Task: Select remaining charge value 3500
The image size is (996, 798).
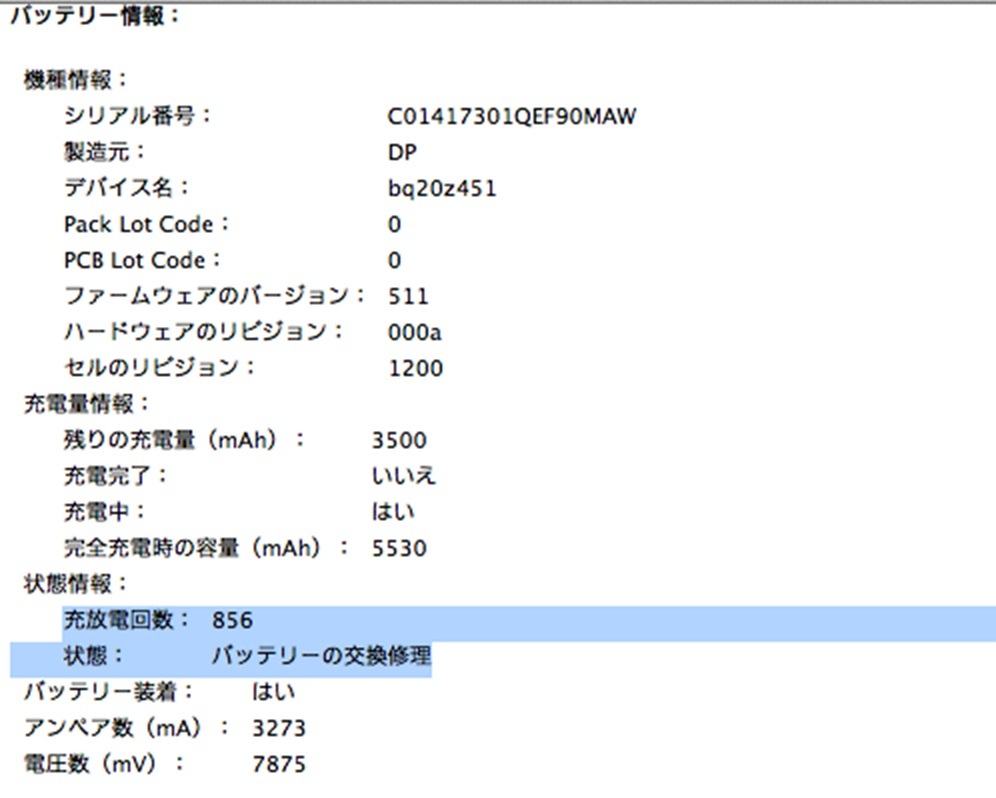Action: point(399,440)
